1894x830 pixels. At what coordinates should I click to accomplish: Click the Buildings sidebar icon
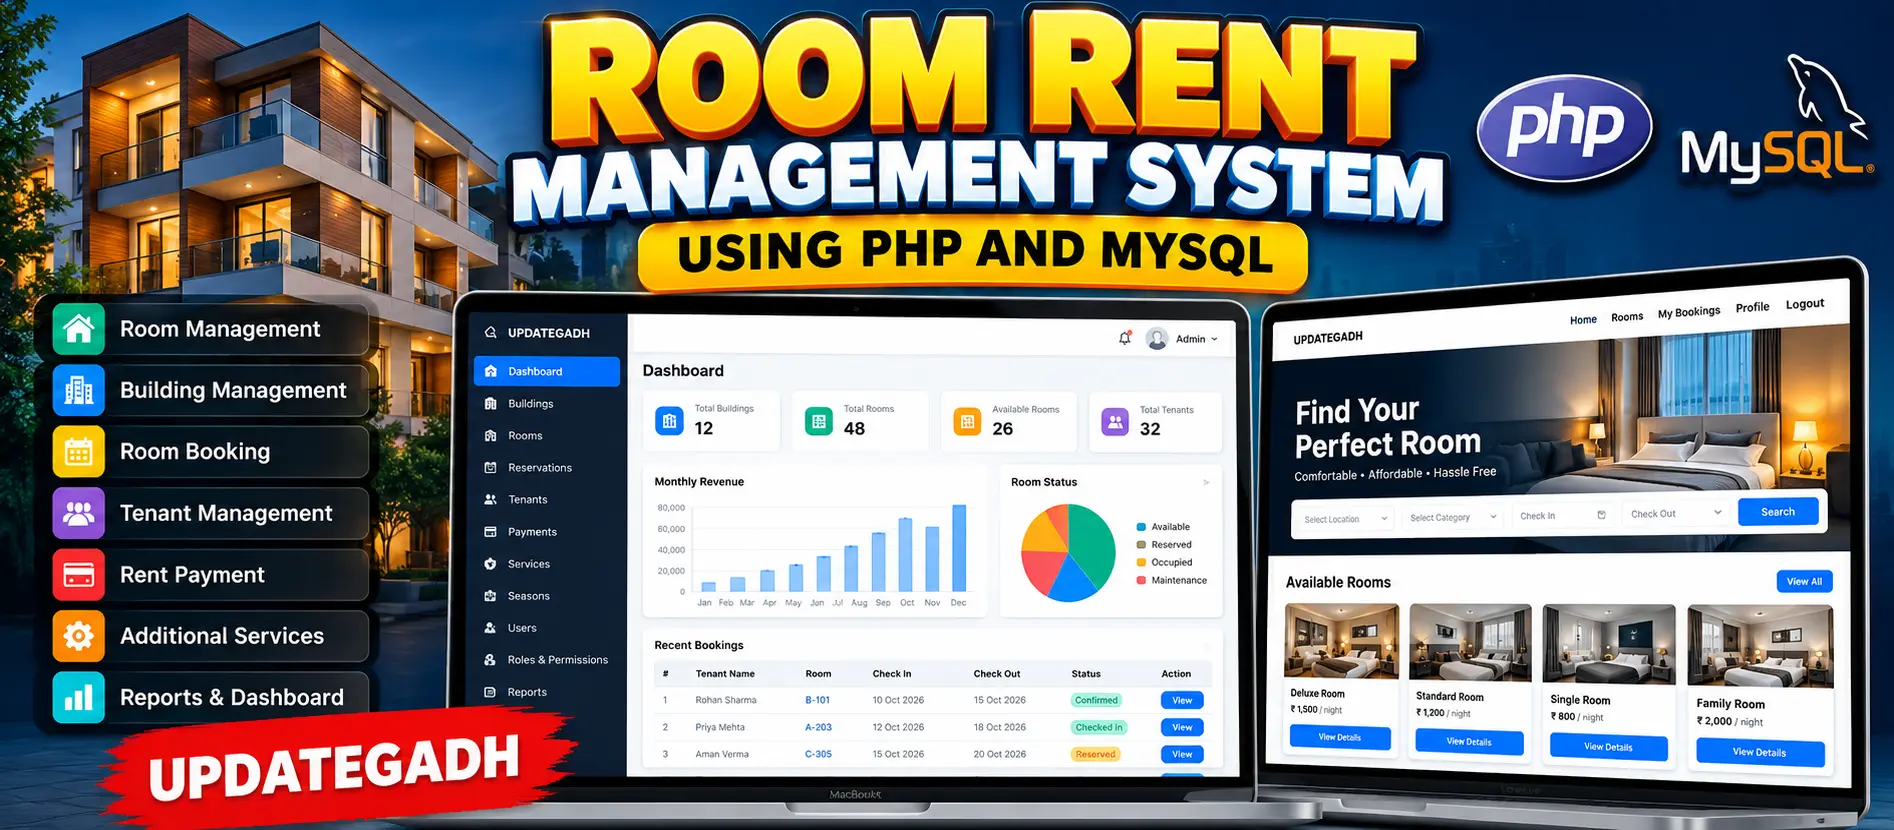click(x=490, y=404)
